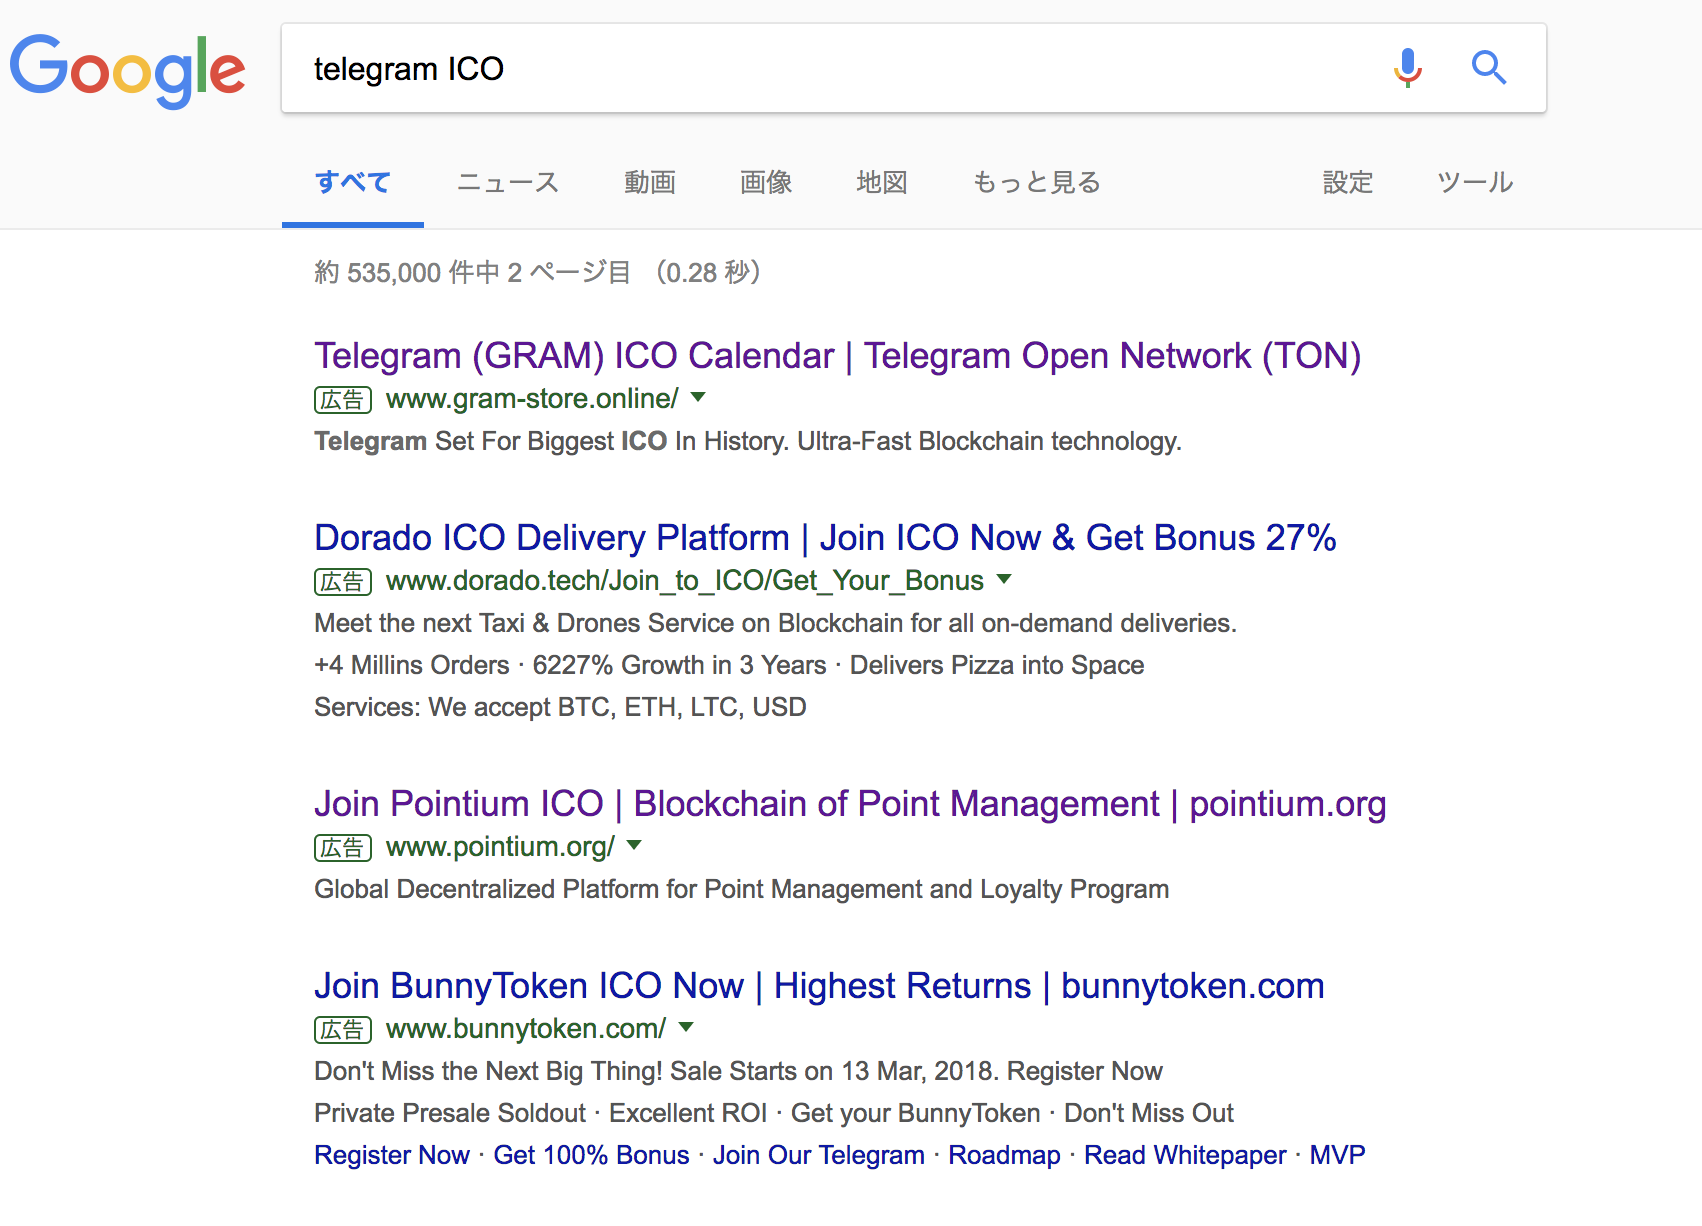Screen dimensions: 1702x1226
Task: Click text 'Private Presale Soldout'
Action: [x=450, y=1113]
